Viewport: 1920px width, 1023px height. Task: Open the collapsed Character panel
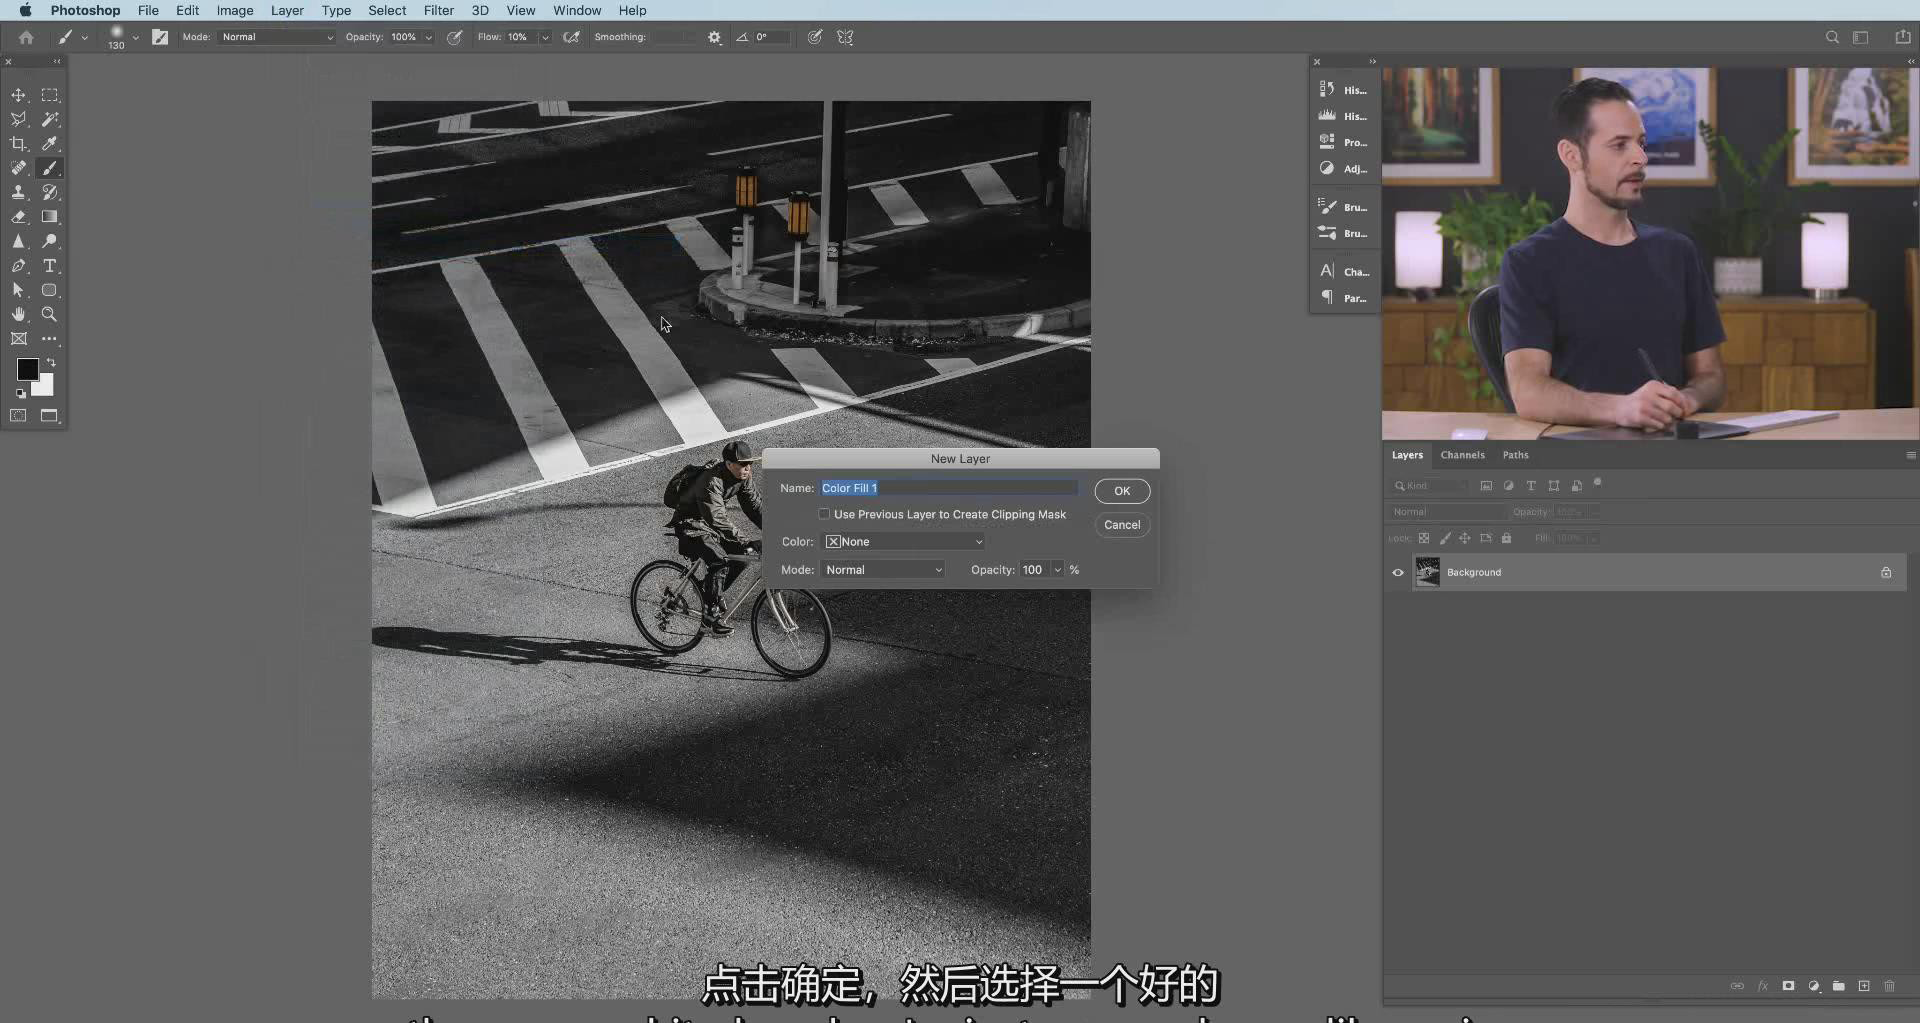[1343, 271]
